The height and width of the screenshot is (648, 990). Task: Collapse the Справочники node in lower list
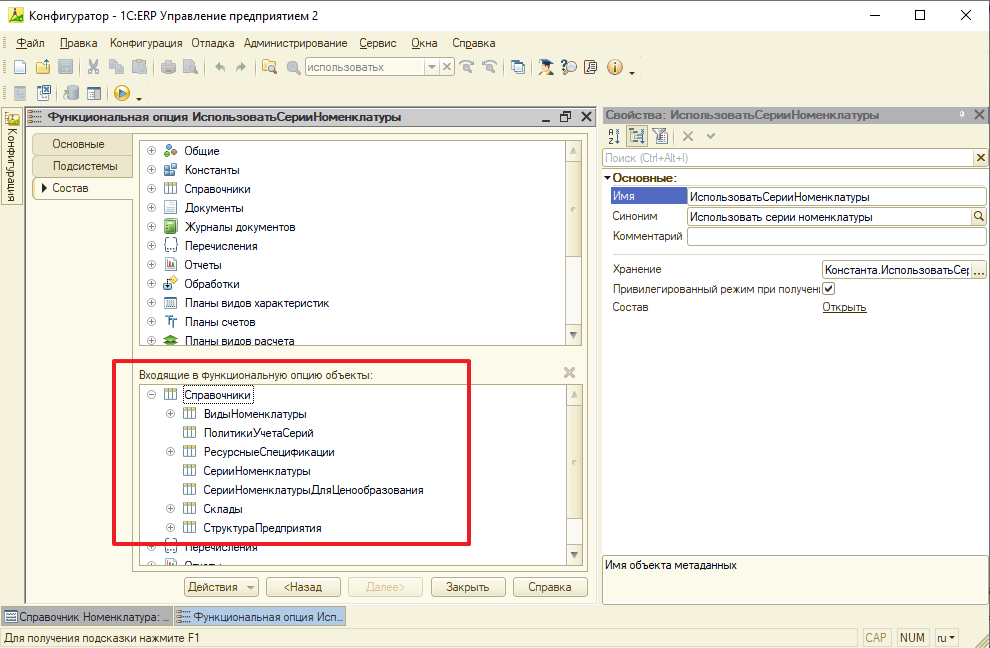pos(151,395)
